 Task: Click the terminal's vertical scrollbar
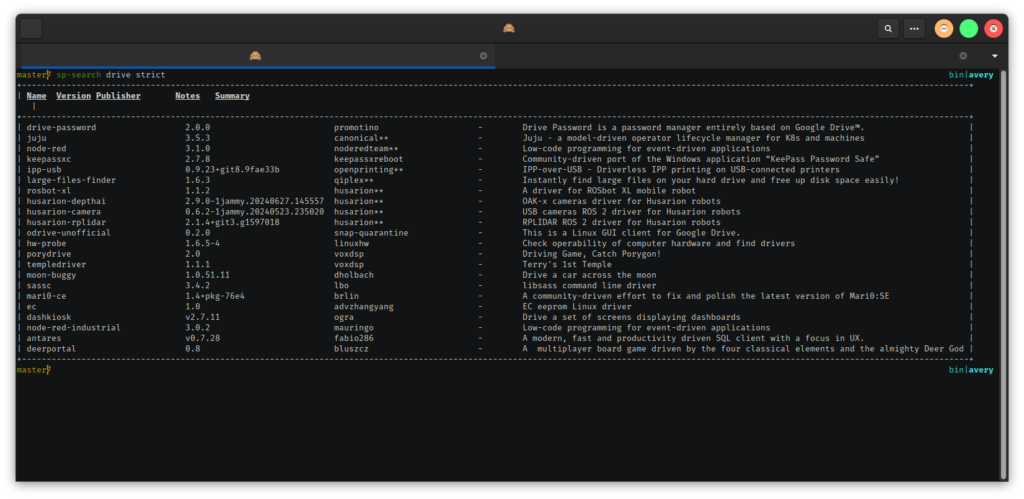coord(1002,220)
